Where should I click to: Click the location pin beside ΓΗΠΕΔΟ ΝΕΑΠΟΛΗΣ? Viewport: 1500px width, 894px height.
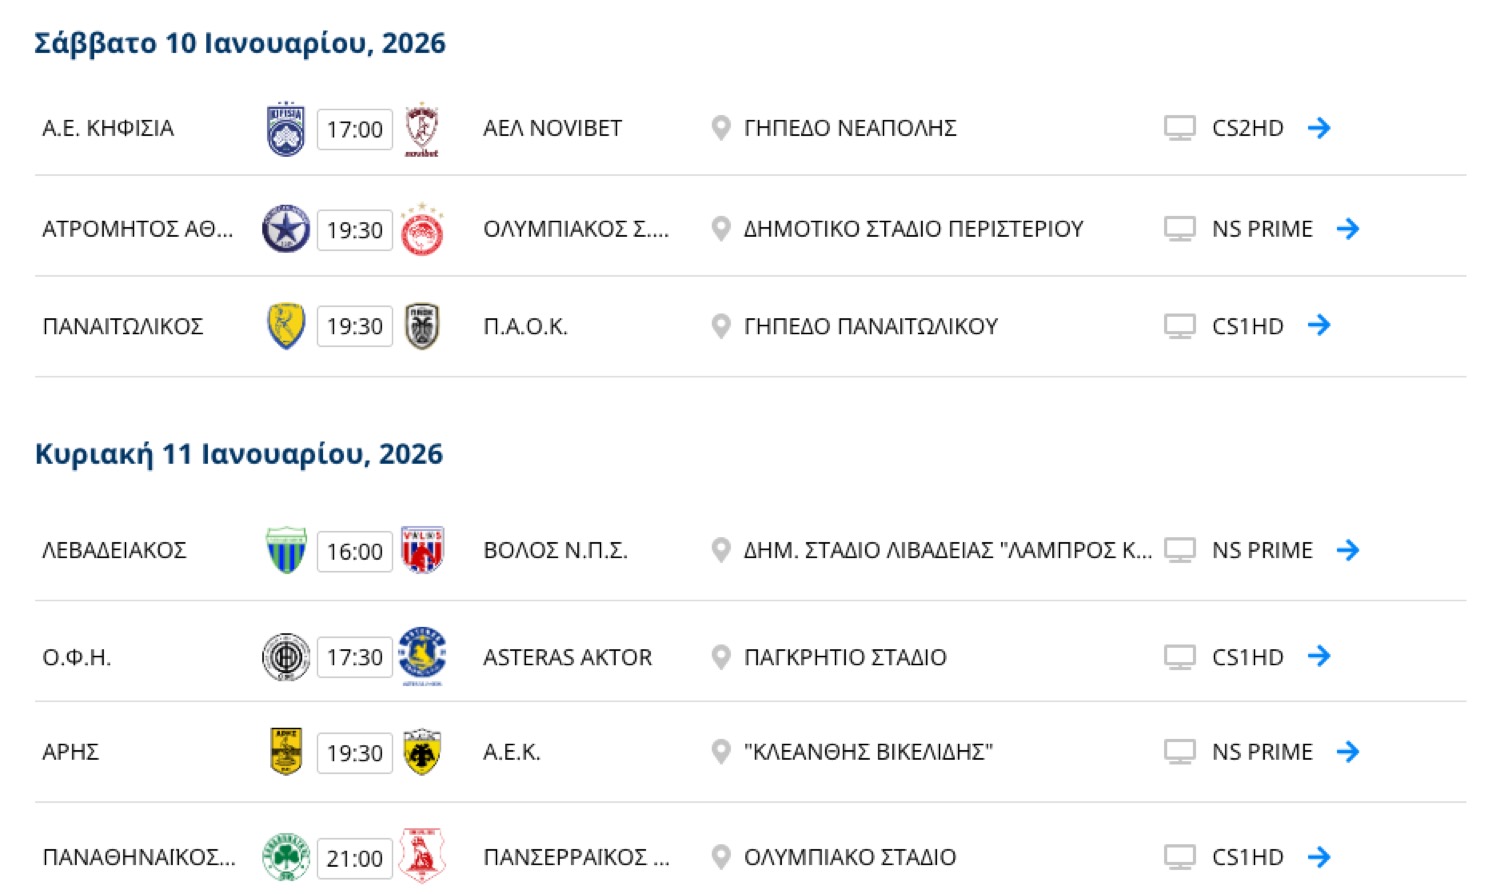720,128
